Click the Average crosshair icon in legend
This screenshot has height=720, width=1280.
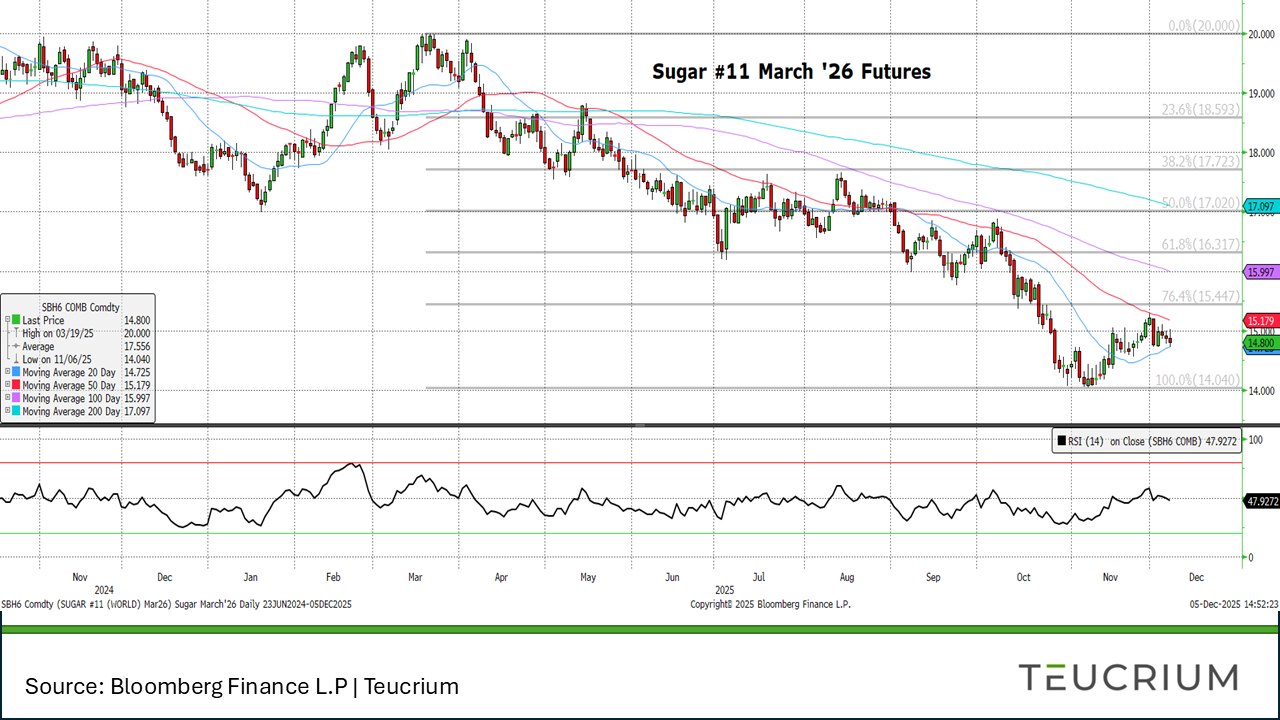pos(16,347)
